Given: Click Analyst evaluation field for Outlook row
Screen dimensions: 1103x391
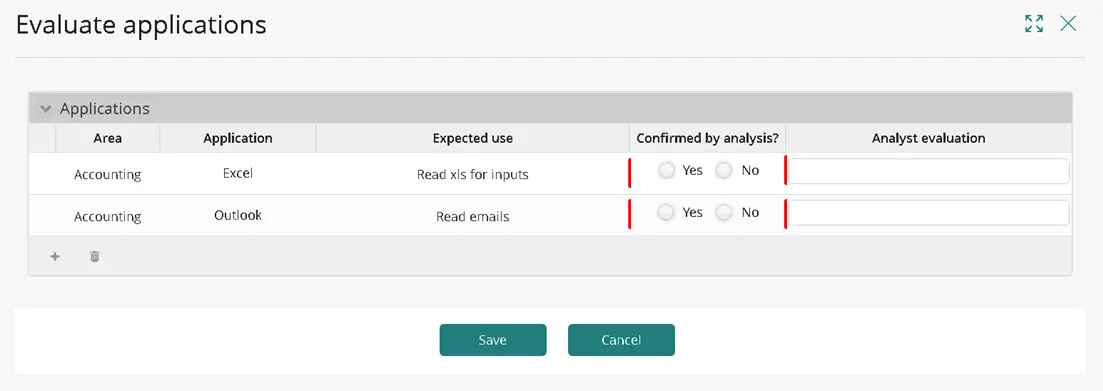Looking at the screenshot, I should coord(929,212).
